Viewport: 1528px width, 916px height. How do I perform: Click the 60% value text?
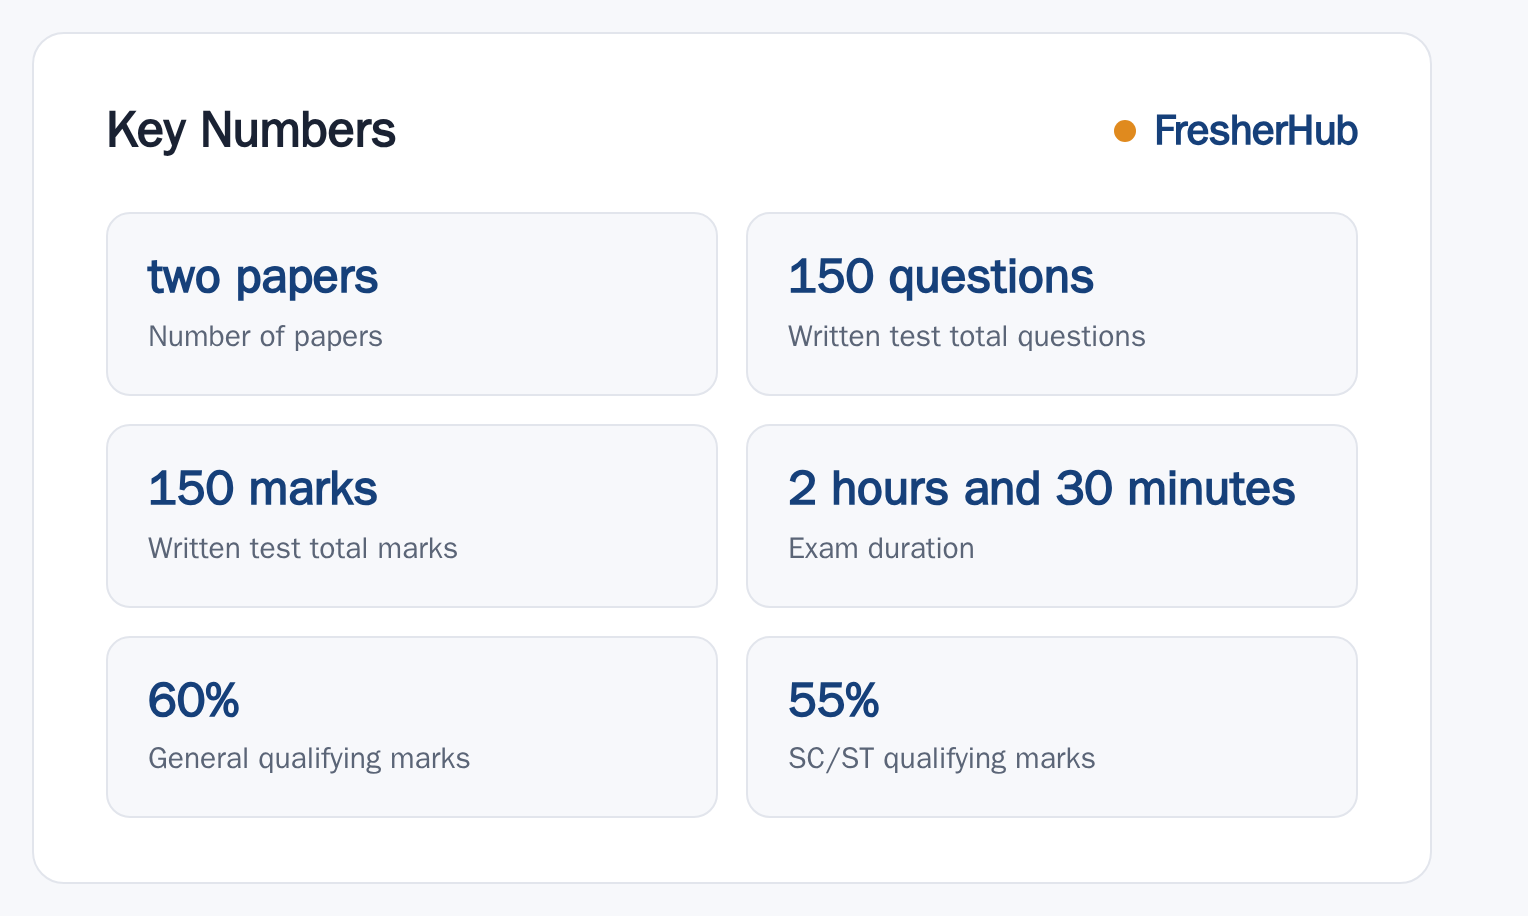194,700
